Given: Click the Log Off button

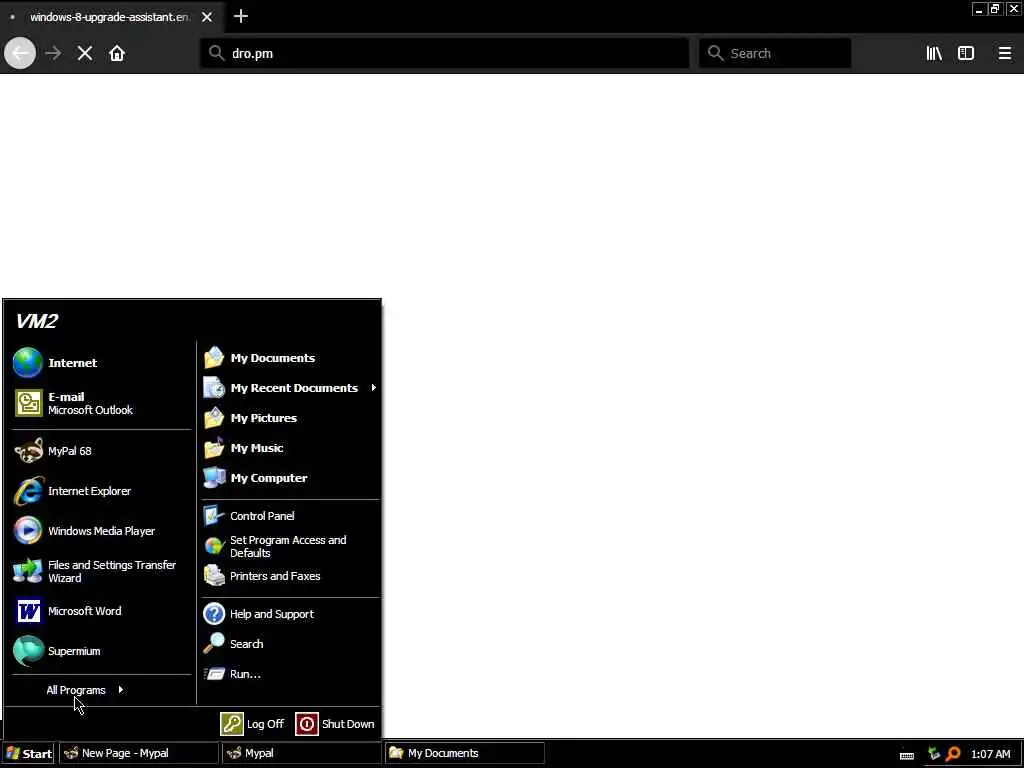Looking at the screenshot, I should 253,724.
